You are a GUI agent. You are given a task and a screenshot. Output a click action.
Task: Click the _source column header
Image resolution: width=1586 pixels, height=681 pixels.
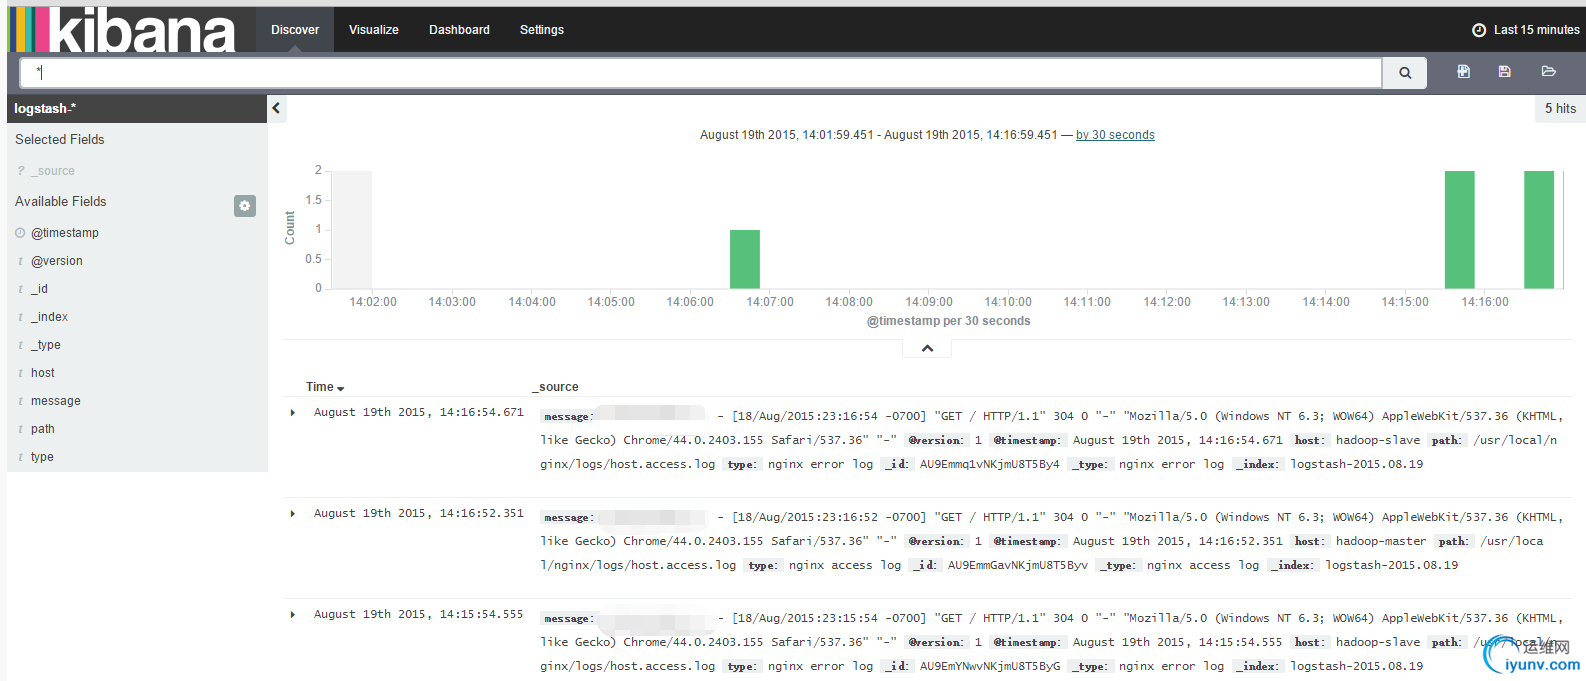(555, 387)
